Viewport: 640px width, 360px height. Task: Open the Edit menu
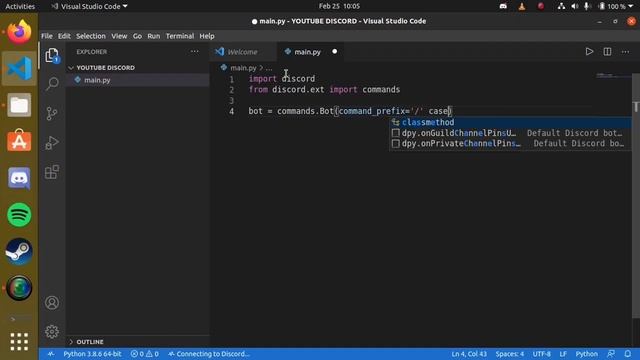pyautogui.click(x=64, y=36)
